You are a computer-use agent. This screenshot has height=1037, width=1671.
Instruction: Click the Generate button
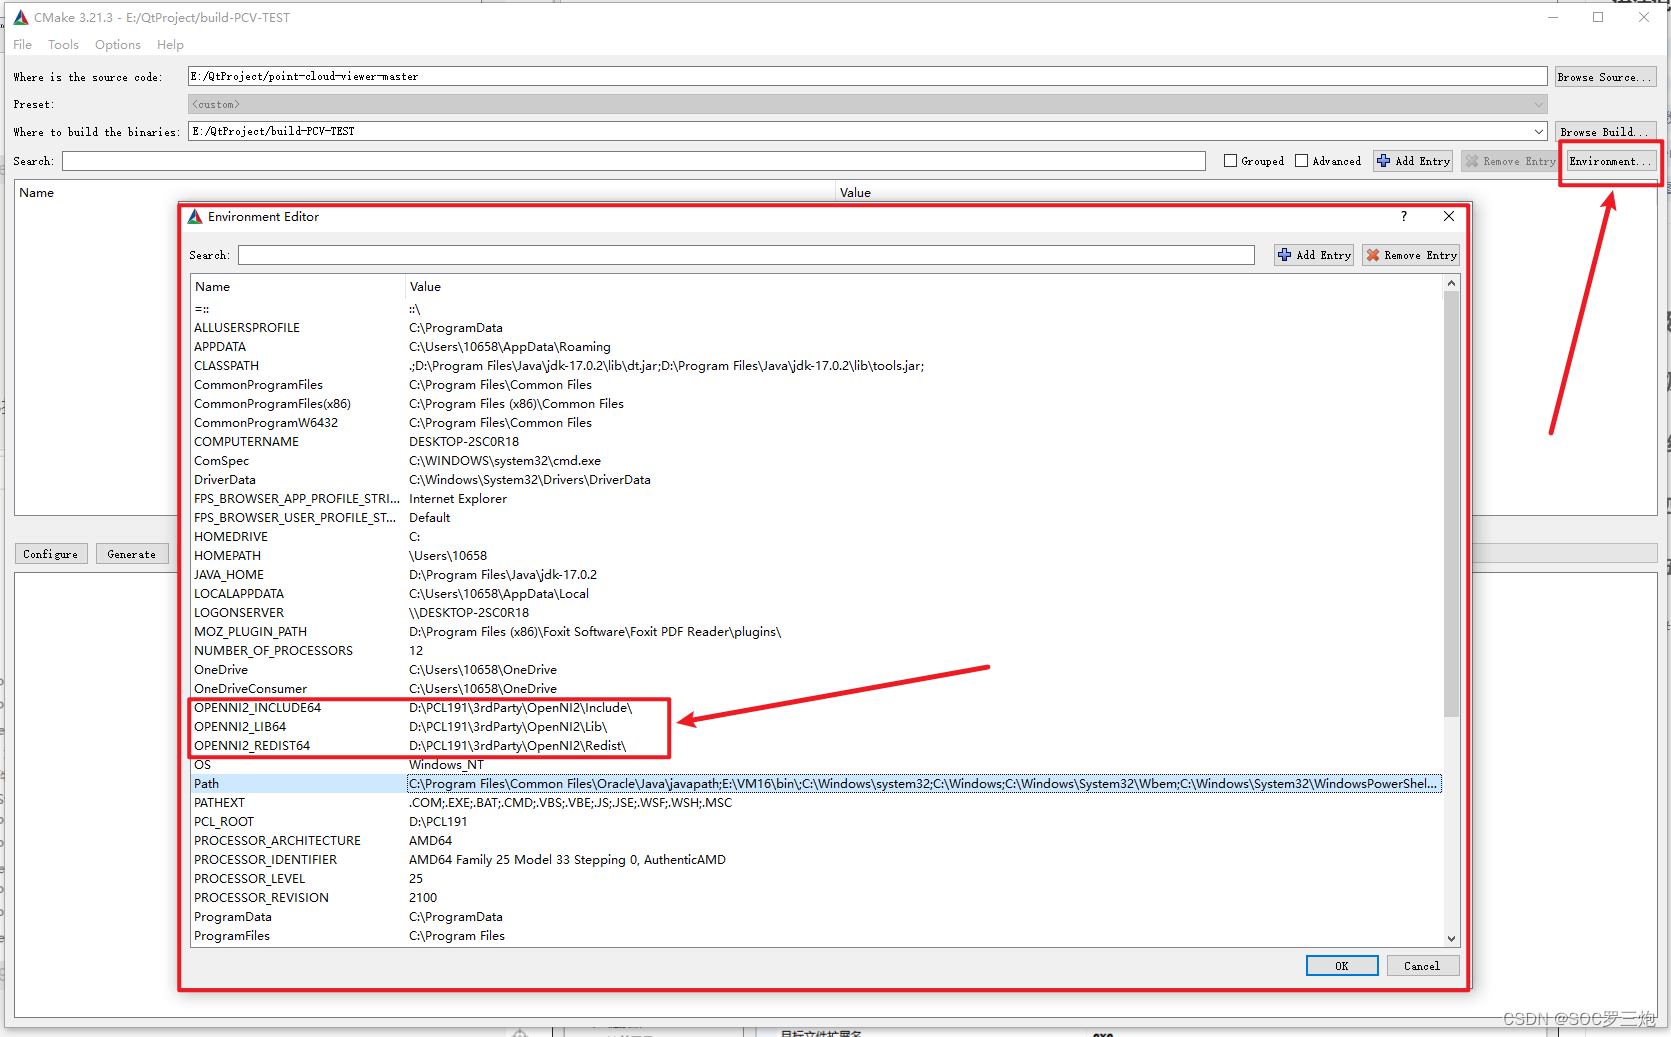[x=132, y=554]
